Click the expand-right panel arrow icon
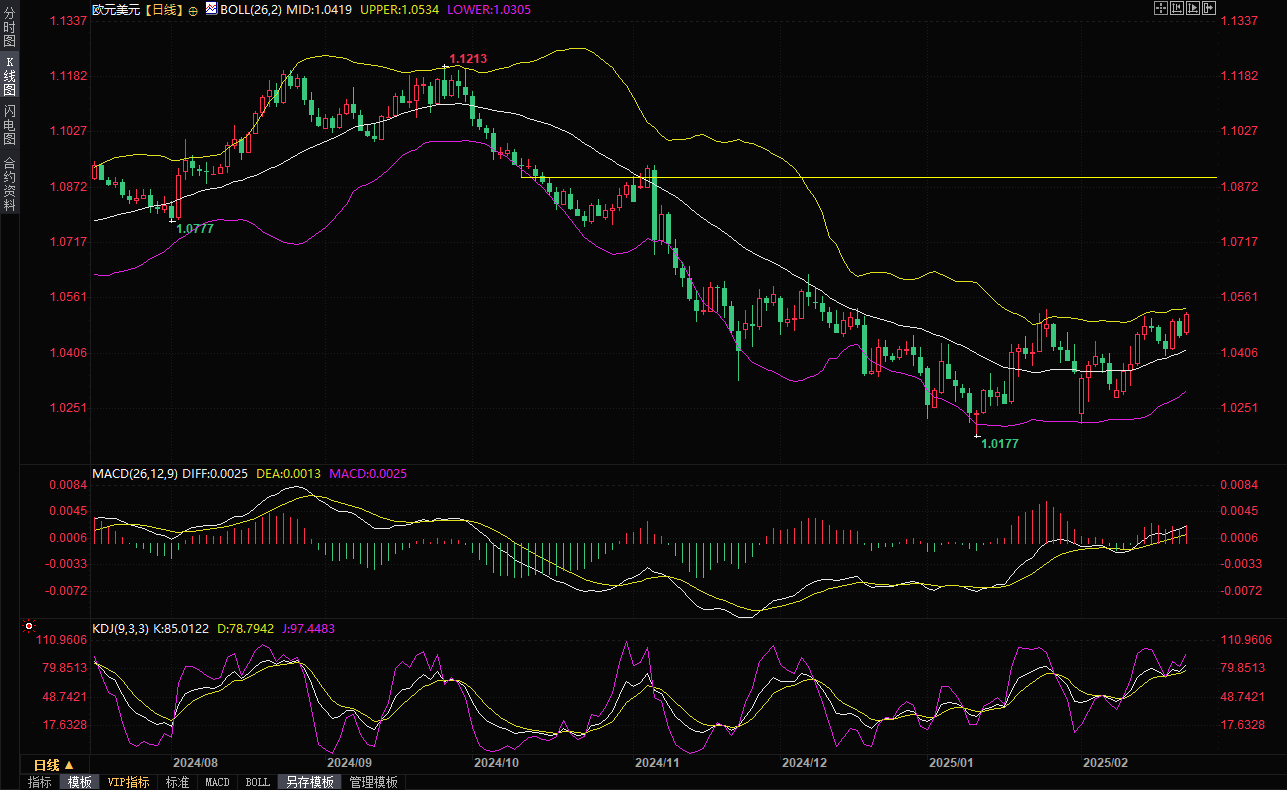Viewport: 1287px width, 790px height. [1209, 8]
